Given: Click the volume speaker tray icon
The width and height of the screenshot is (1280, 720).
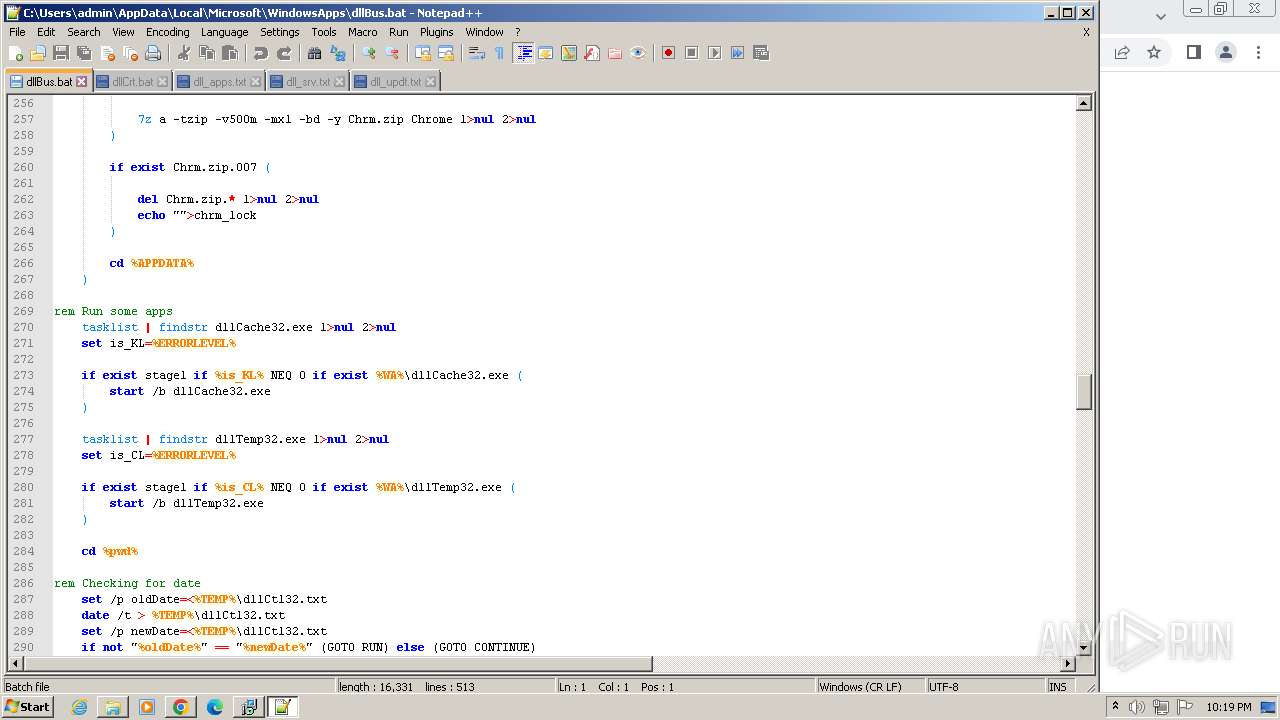Looking at the screenshot, I should click(x=1137, y=707).
